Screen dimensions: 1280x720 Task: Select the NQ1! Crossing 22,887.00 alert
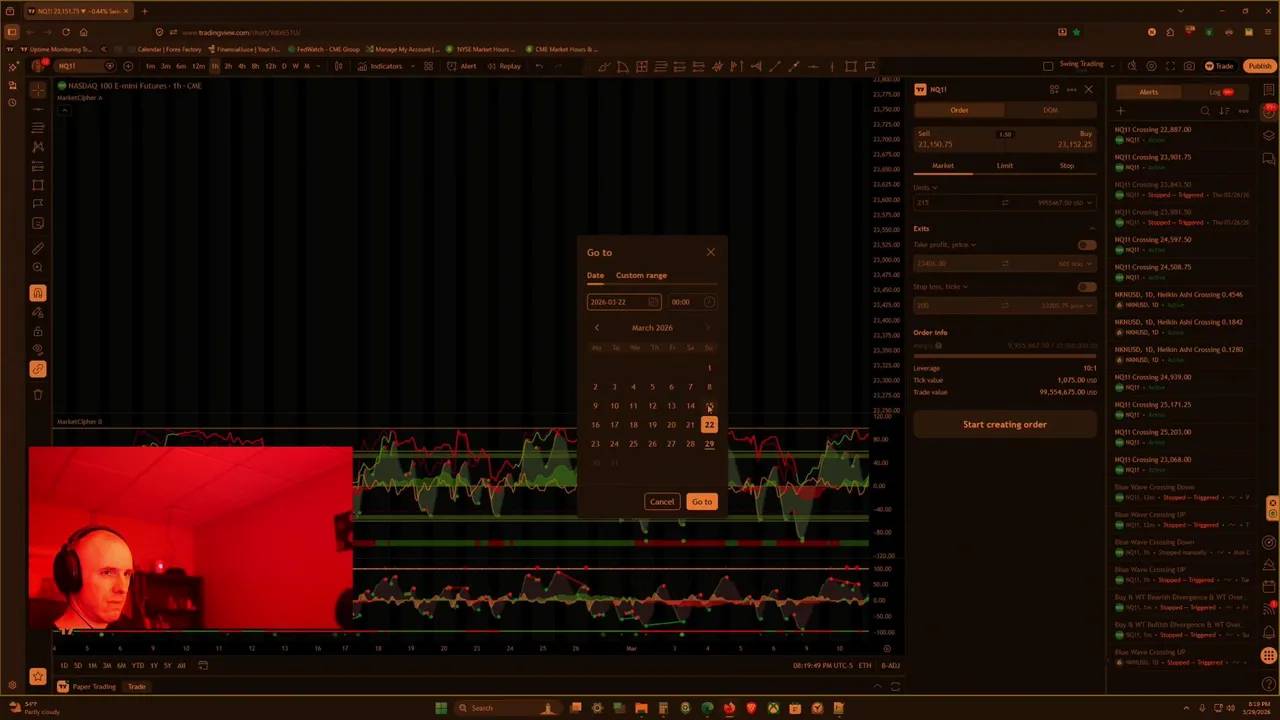pos(1183,134)
